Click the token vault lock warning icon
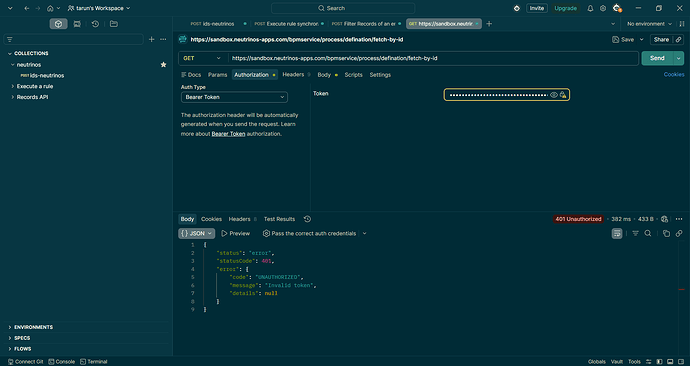 point(563,95)
